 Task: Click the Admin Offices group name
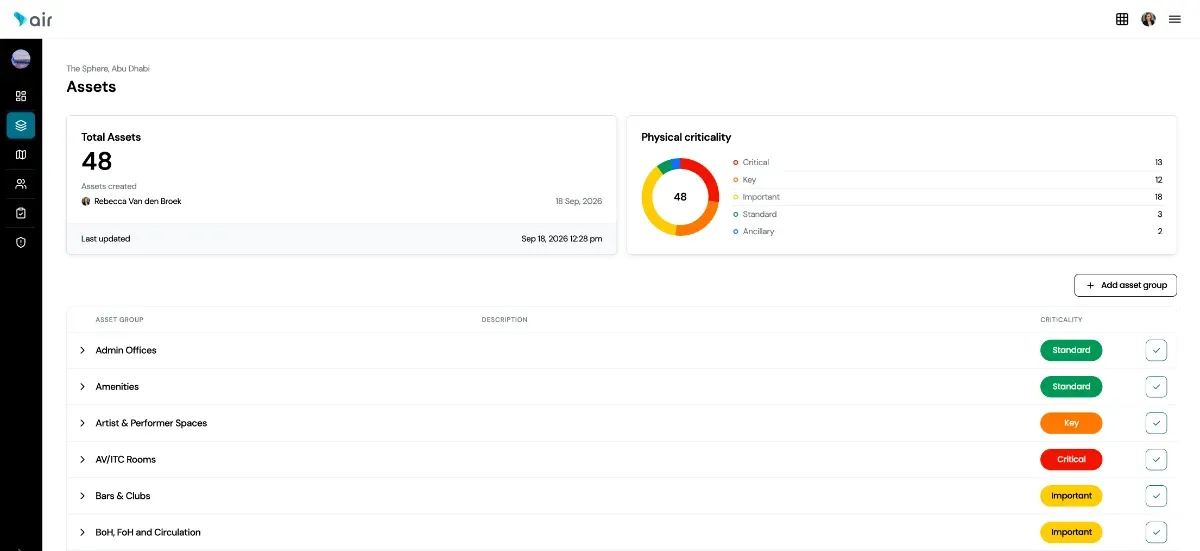pyautogui.click(x=126, y=351)
